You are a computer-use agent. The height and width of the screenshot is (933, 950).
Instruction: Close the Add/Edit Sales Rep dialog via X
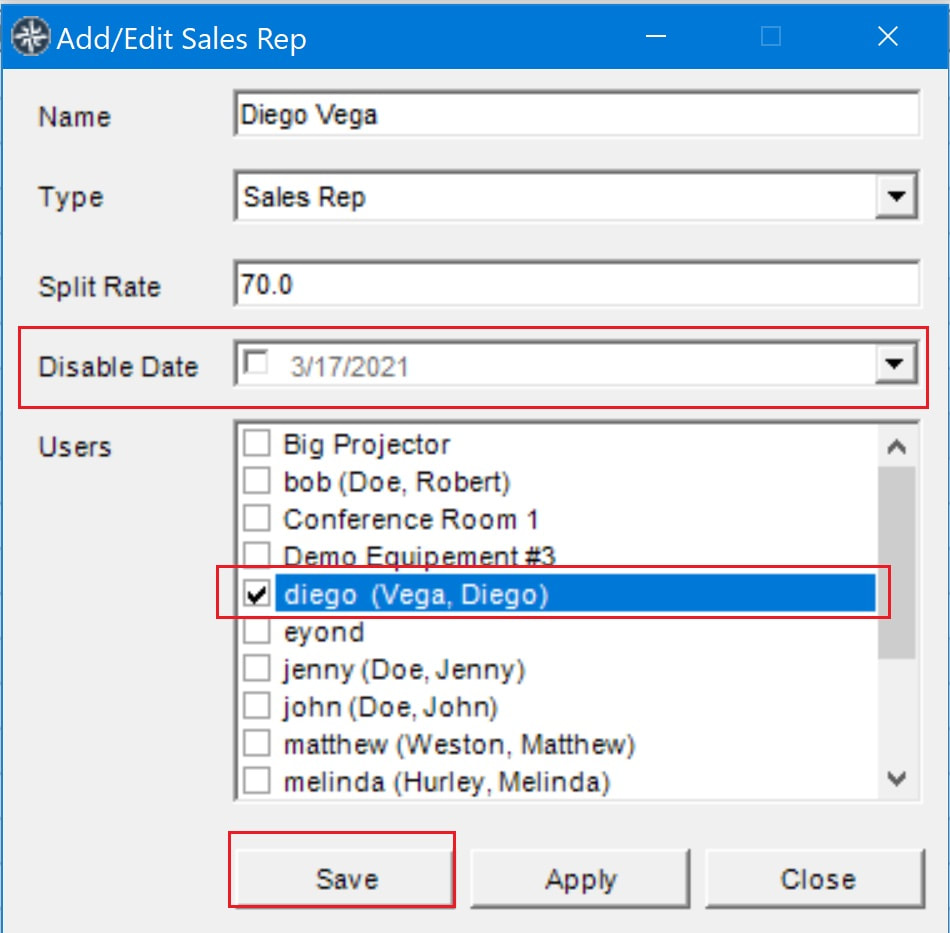888,36
